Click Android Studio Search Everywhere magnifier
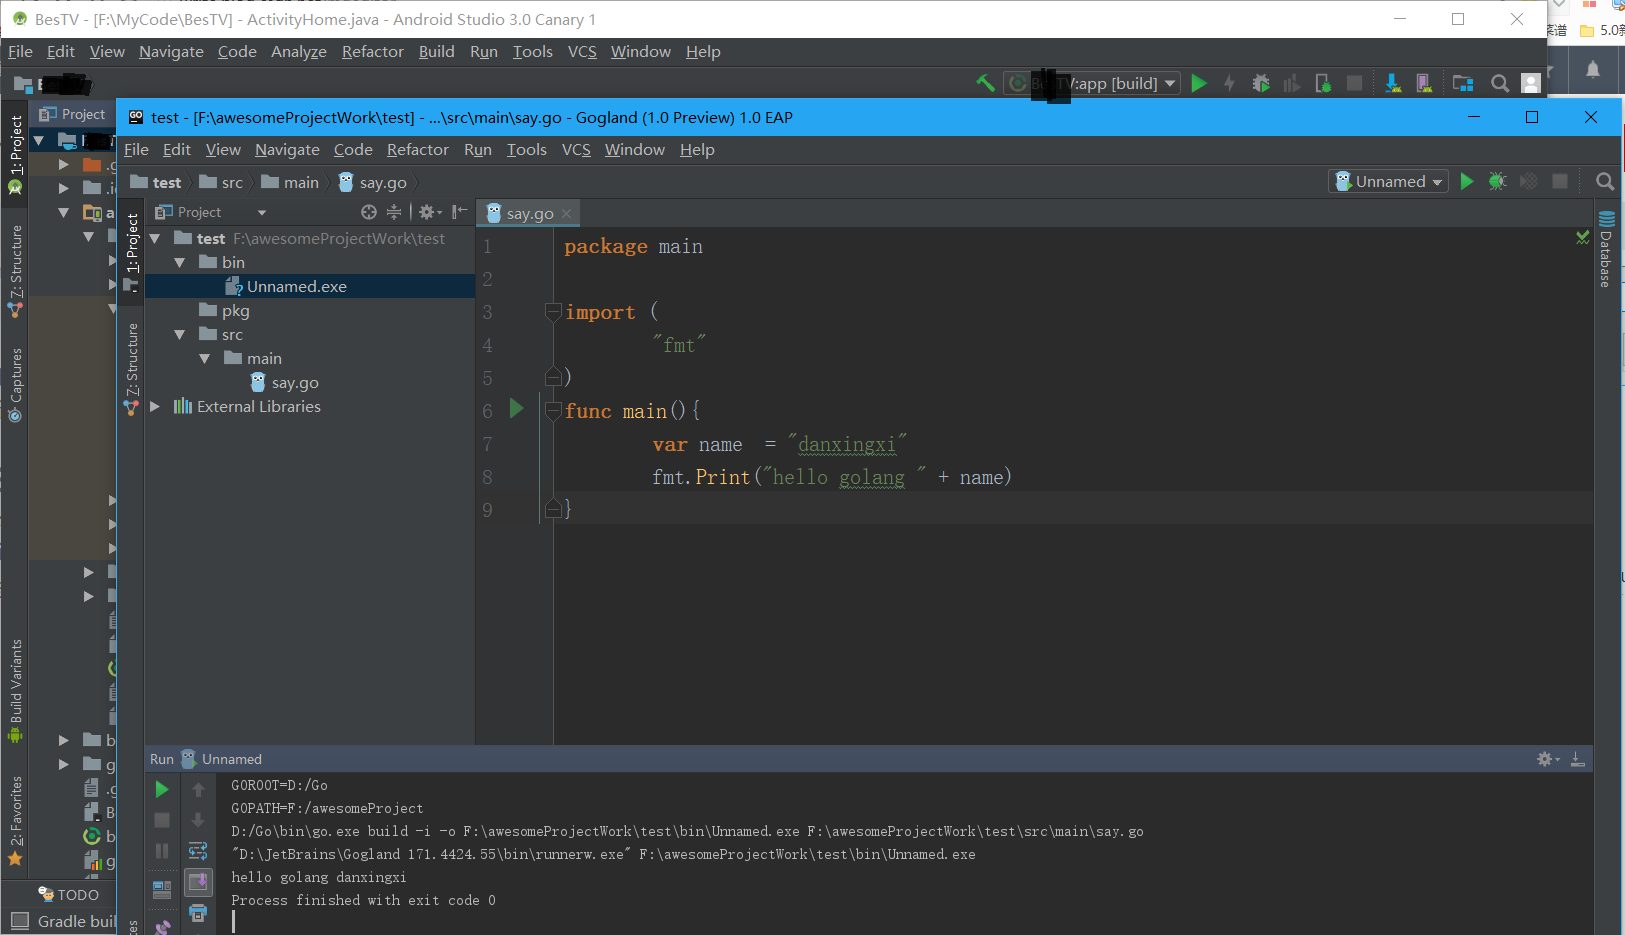This screenshot has width=1625, height=935. [1500, 83]
